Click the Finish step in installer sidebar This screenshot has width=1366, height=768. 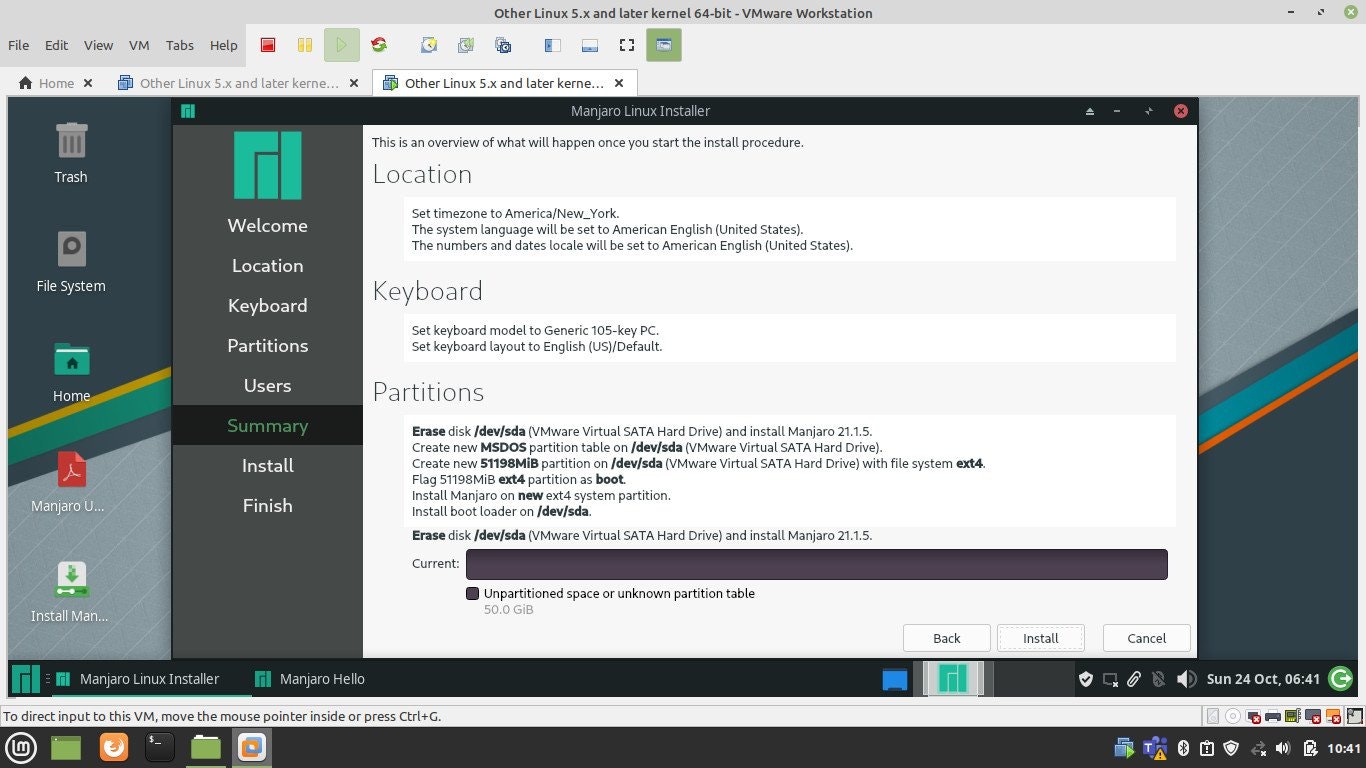pos(267,506)
